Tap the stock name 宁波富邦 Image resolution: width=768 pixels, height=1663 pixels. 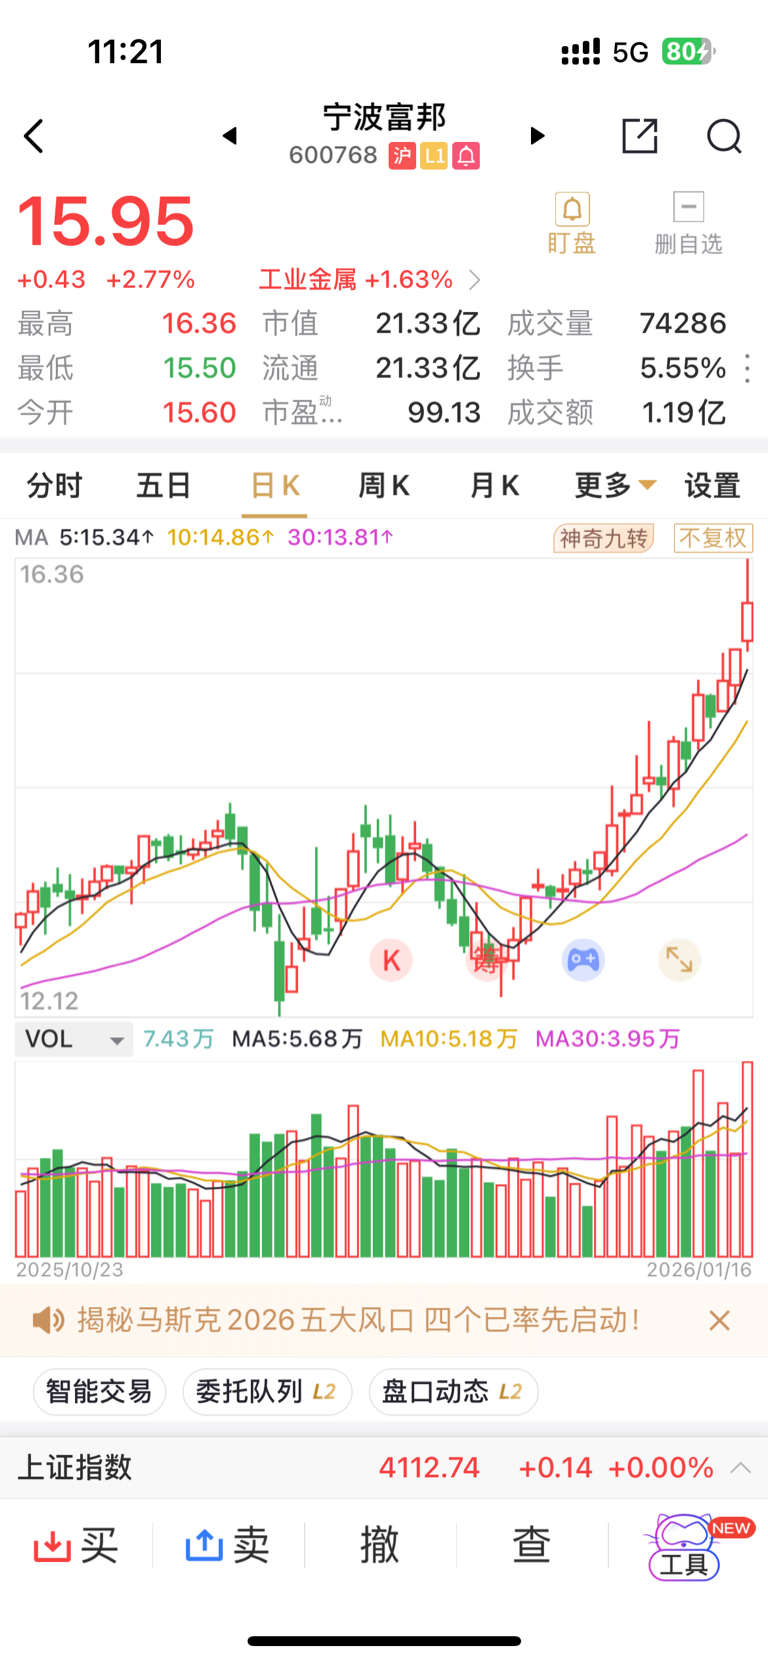point(384,117)
